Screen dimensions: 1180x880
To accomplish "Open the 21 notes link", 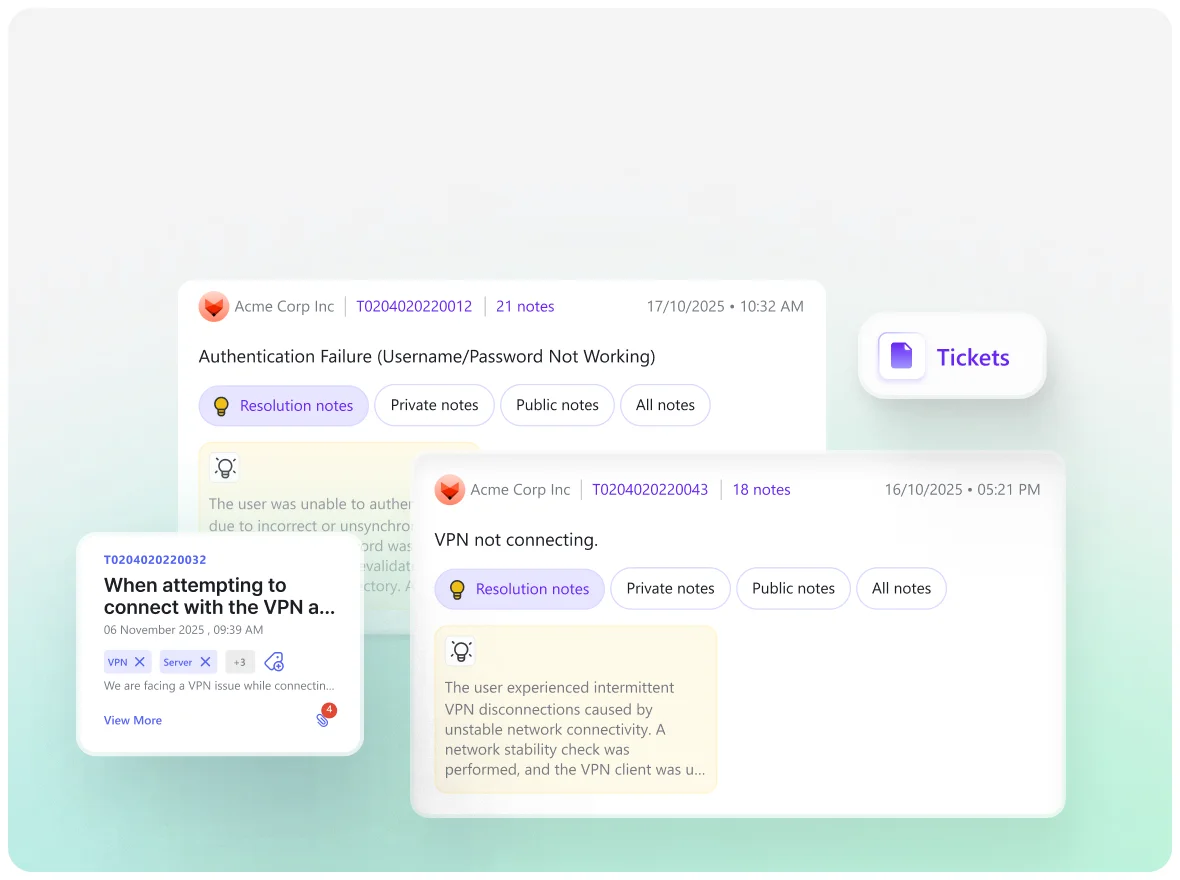I will click(x=525, y=307).
